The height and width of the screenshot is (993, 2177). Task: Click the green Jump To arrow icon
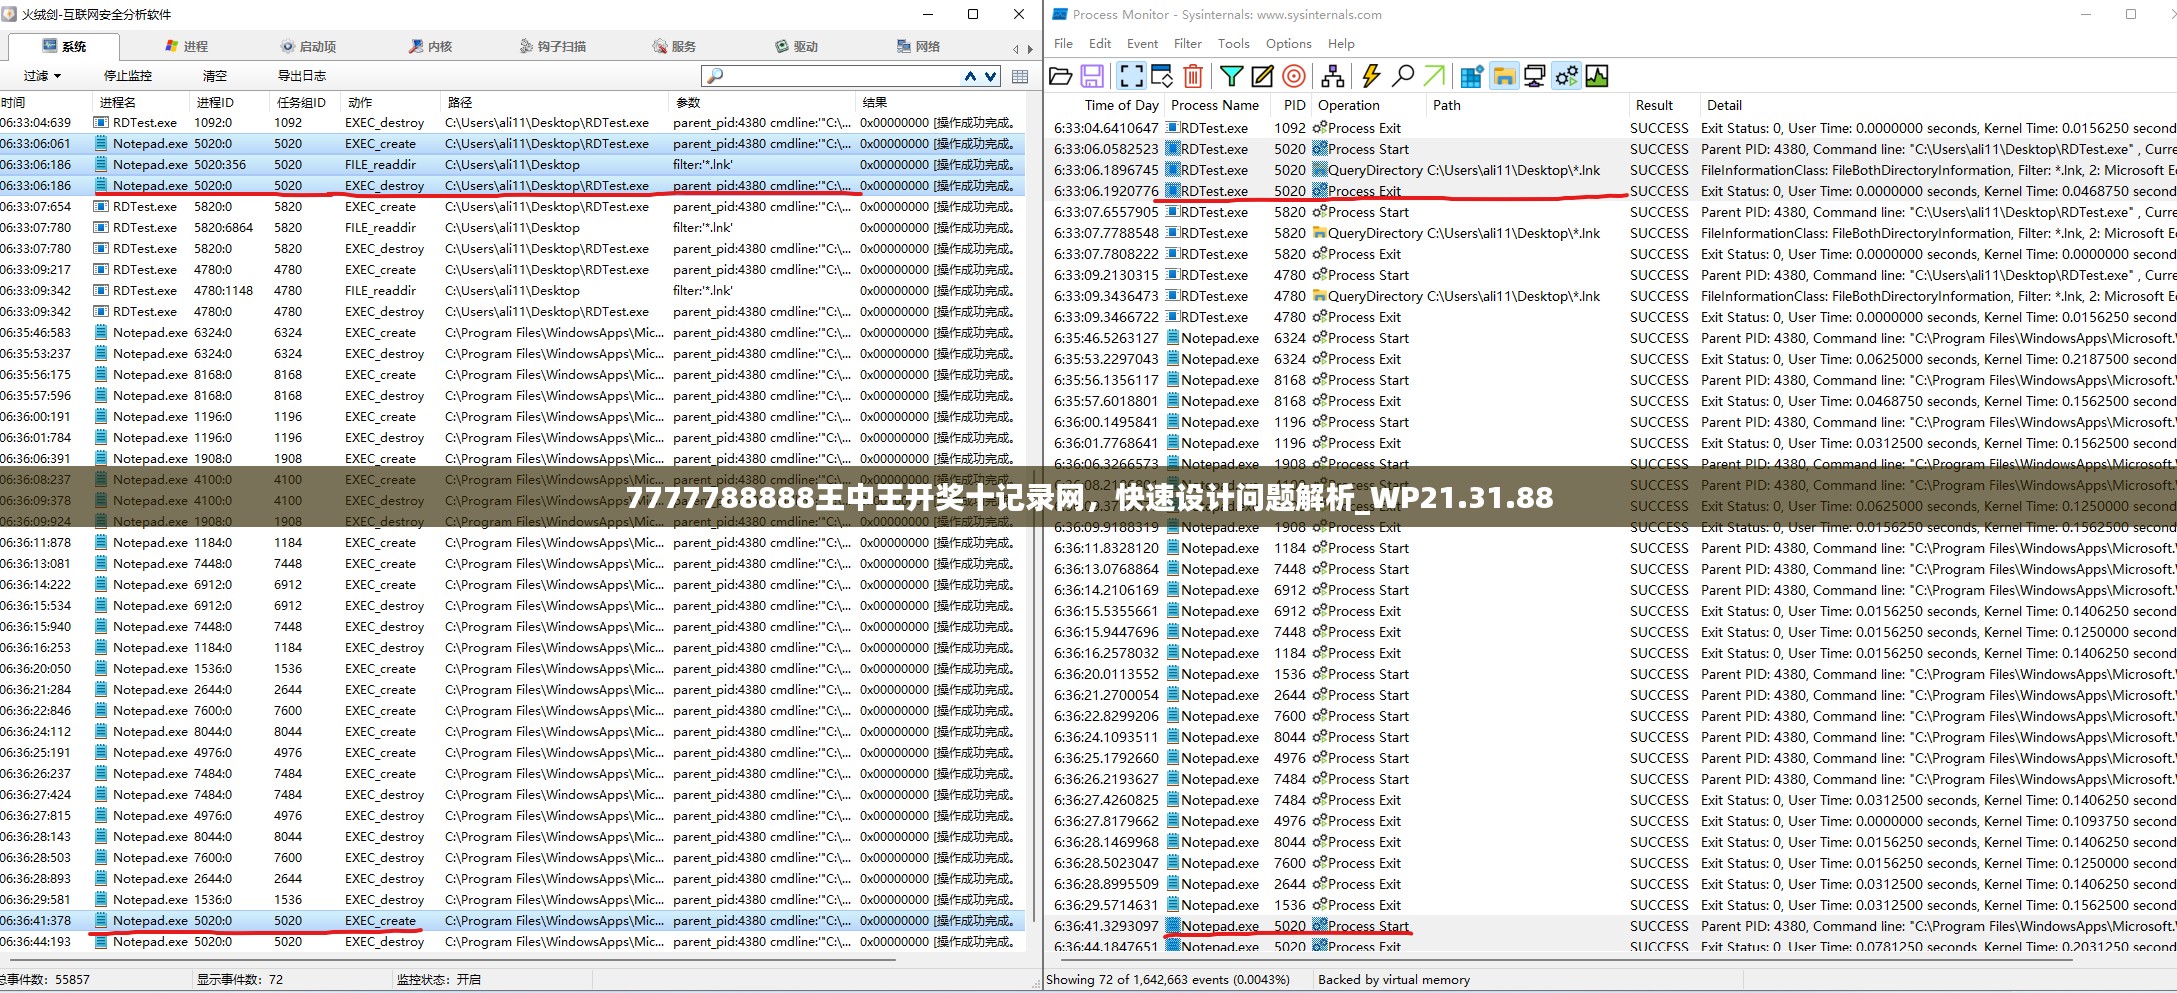click(x=1434, y=76)
